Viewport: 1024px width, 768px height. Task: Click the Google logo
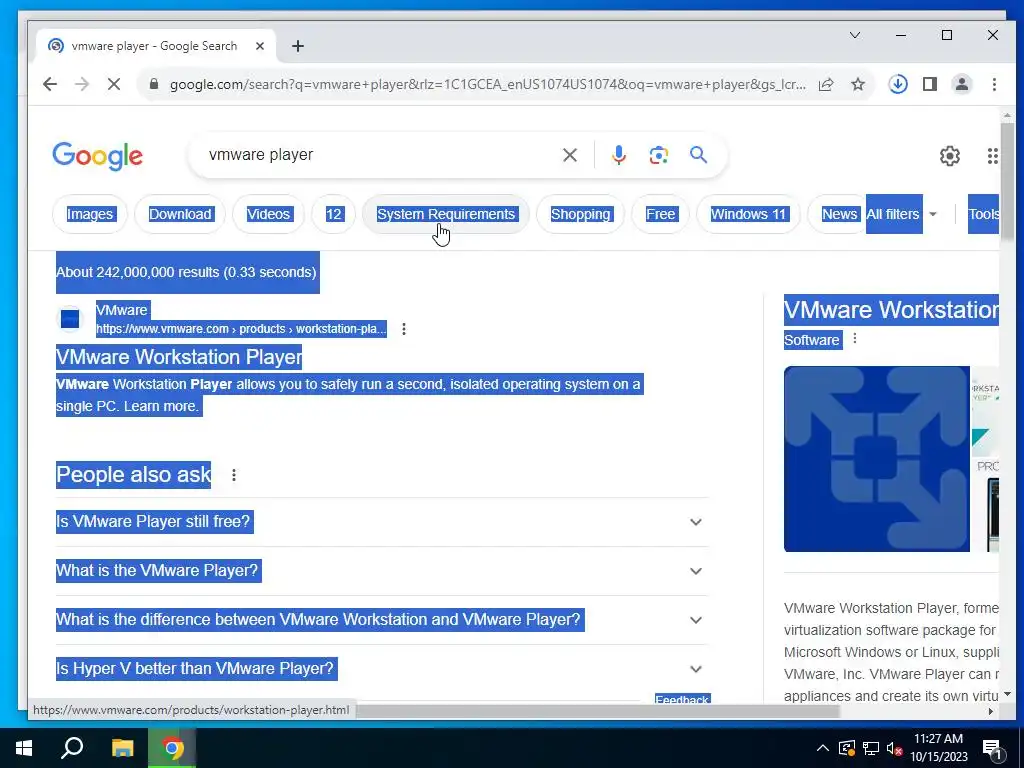click(97, 156)
